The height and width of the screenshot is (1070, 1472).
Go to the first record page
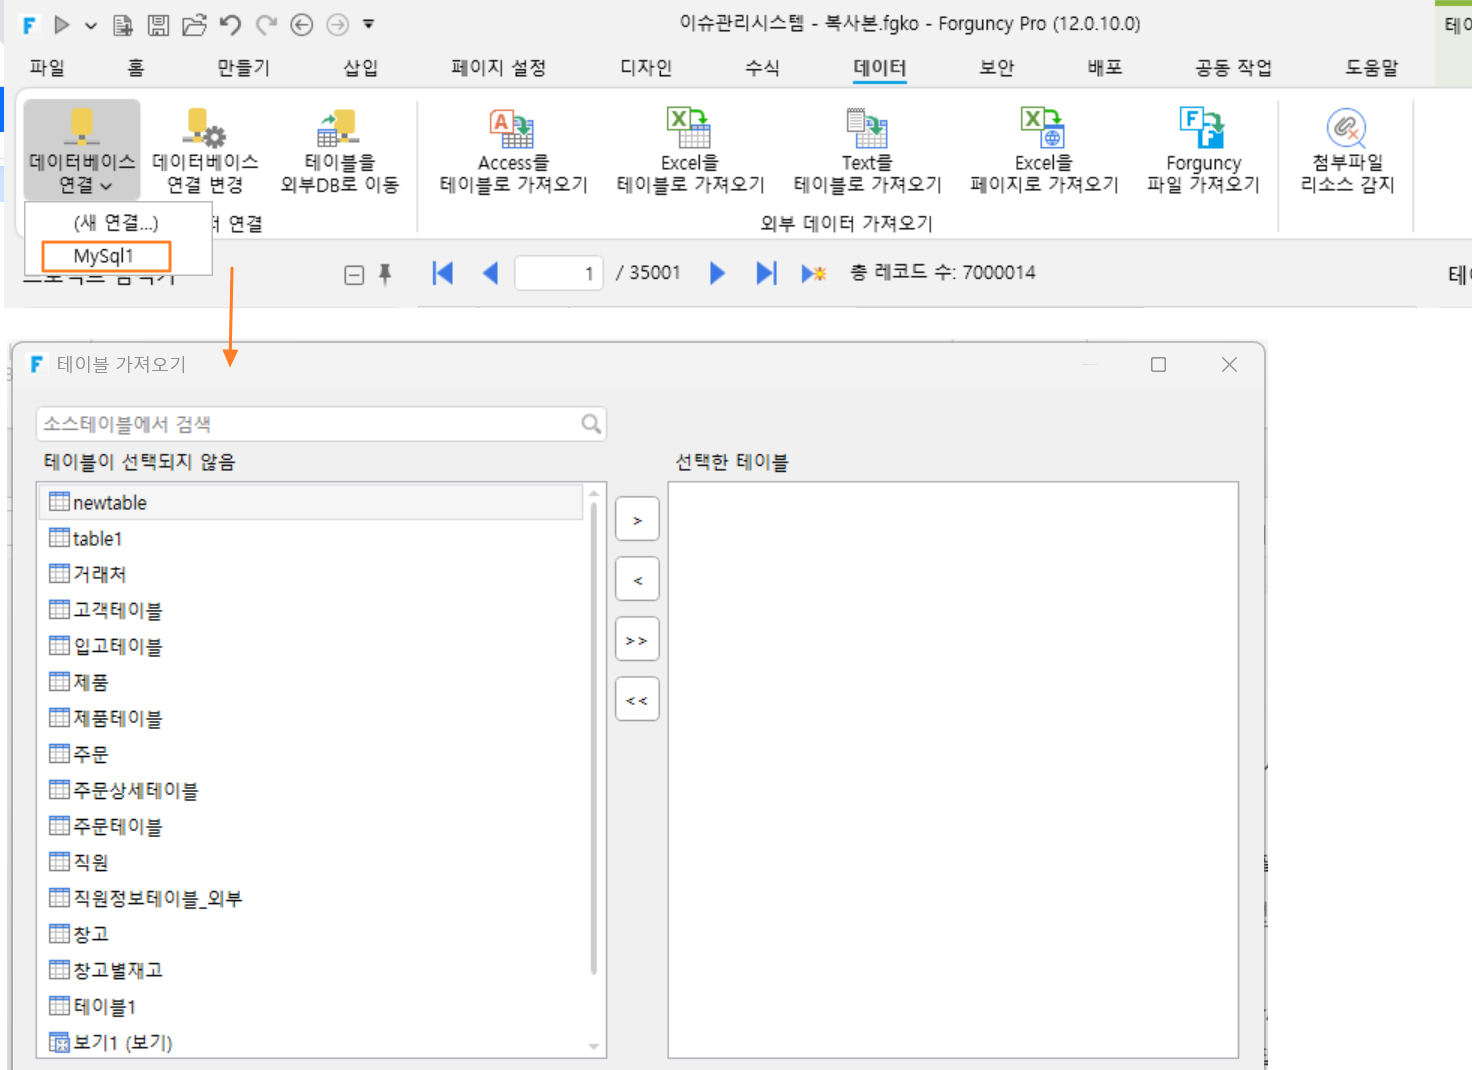point(442,273)
